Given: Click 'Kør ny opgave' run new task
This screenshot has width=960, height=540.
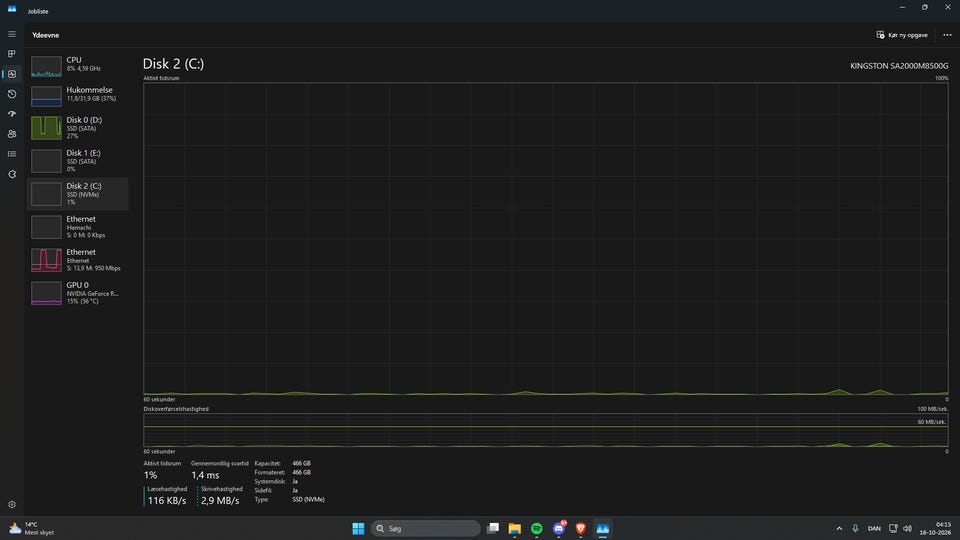Looking at the screenshot, I should click(902, 35).
